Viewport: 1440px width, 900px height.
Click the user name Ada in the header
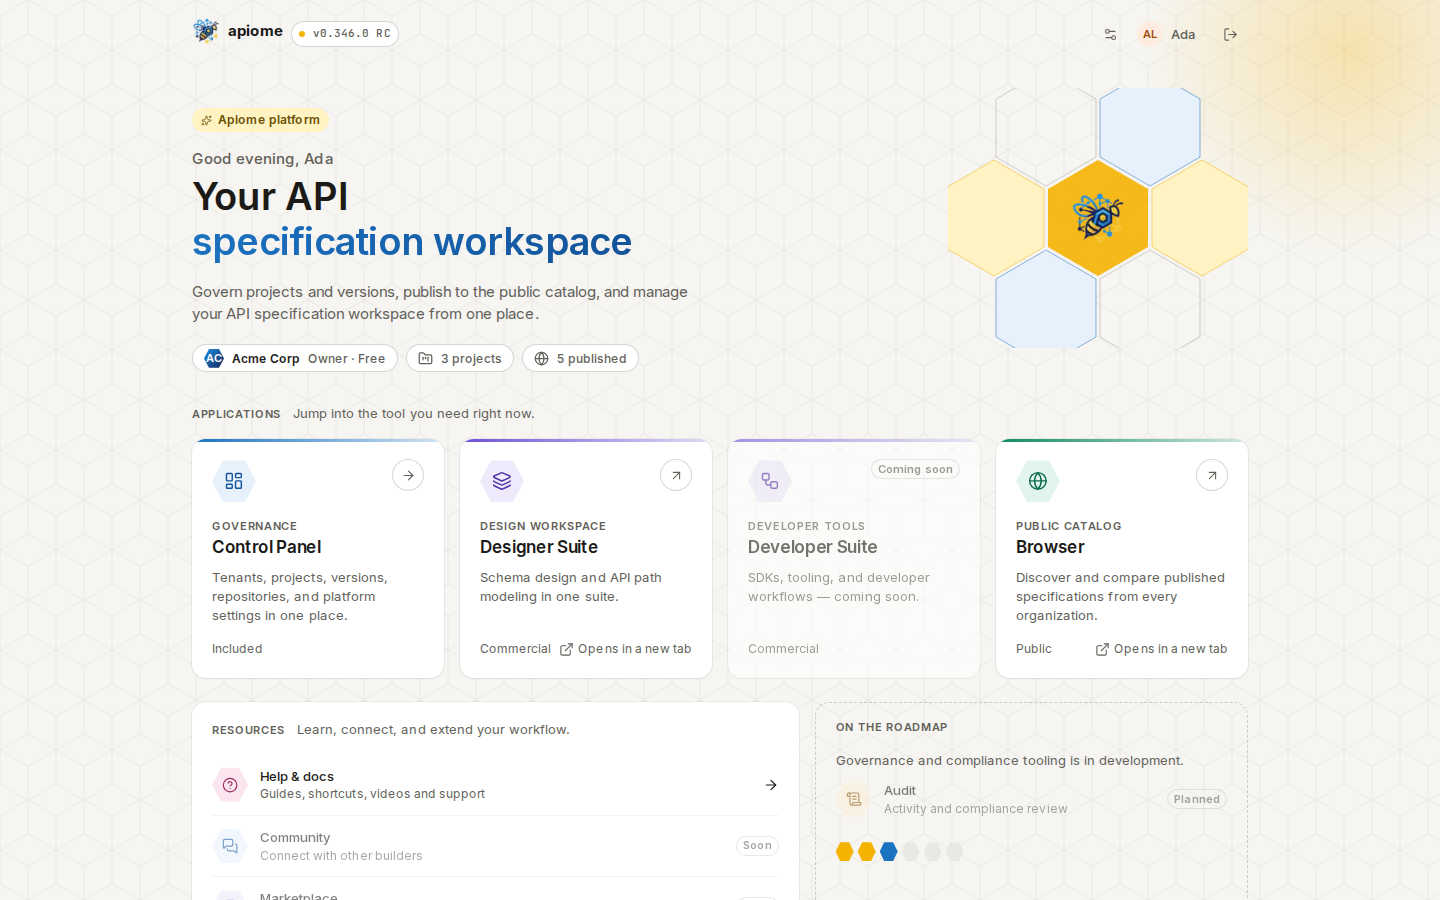(x=1183, y=34)
